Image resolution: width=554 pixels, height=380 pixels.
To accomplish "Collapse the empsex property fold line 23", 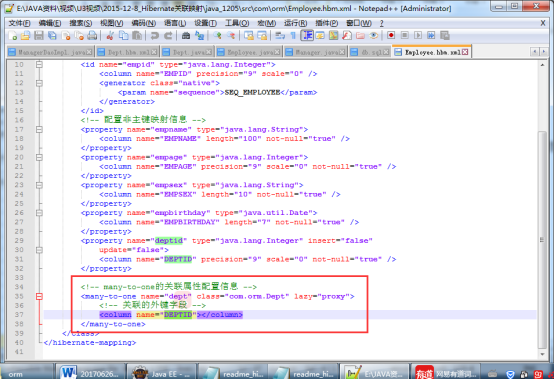I will pos(39,185).
